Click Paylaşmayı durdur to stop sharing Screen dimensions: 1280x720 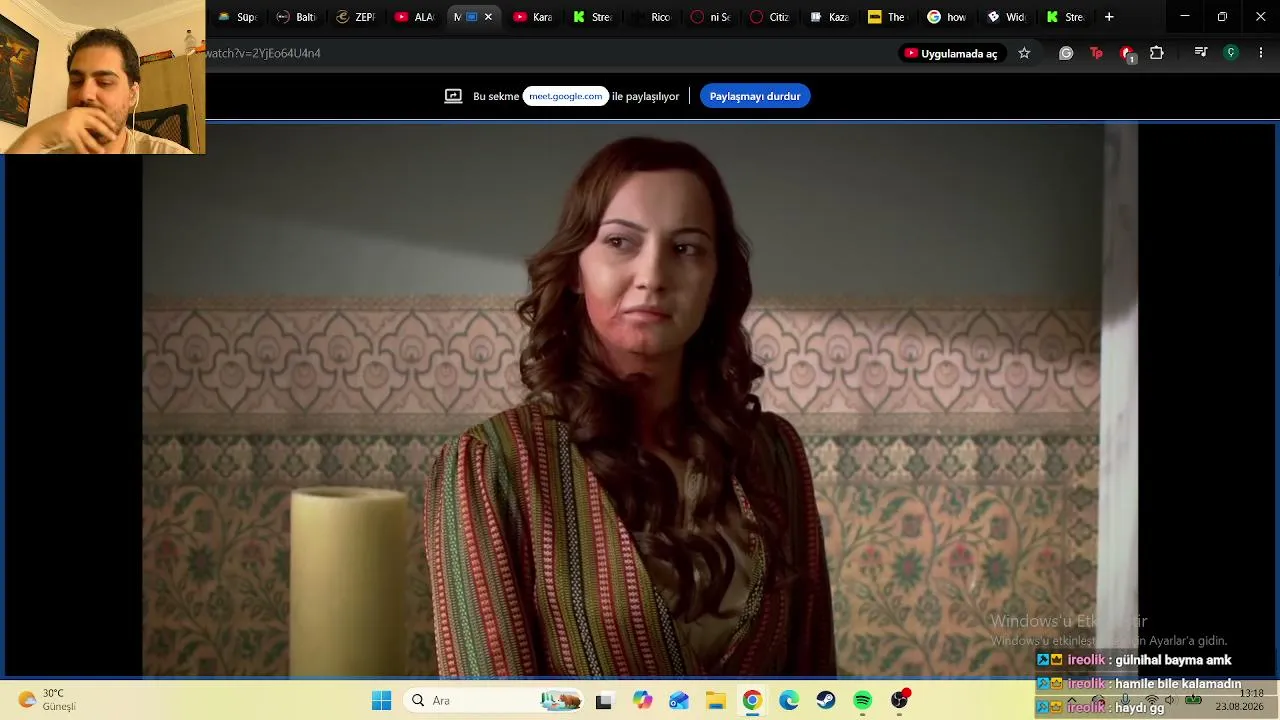(x=755, y=96)
